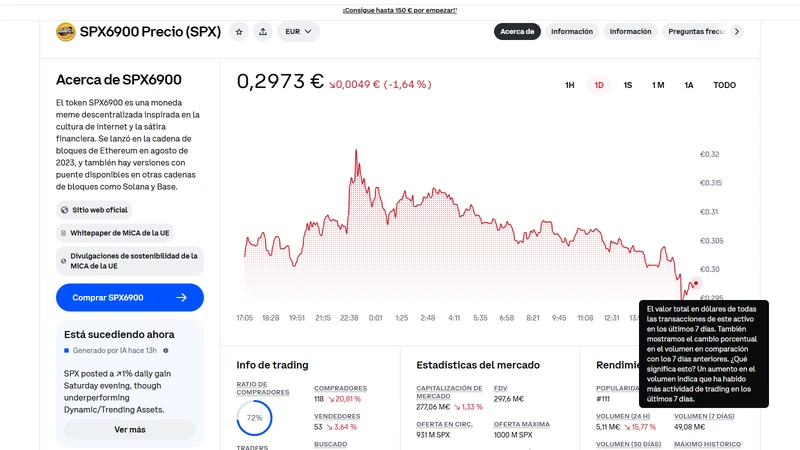This screenshot has width=800, height=450.
Task: Click the Está sucediendo ahora heading
Action: click(119, 335)
